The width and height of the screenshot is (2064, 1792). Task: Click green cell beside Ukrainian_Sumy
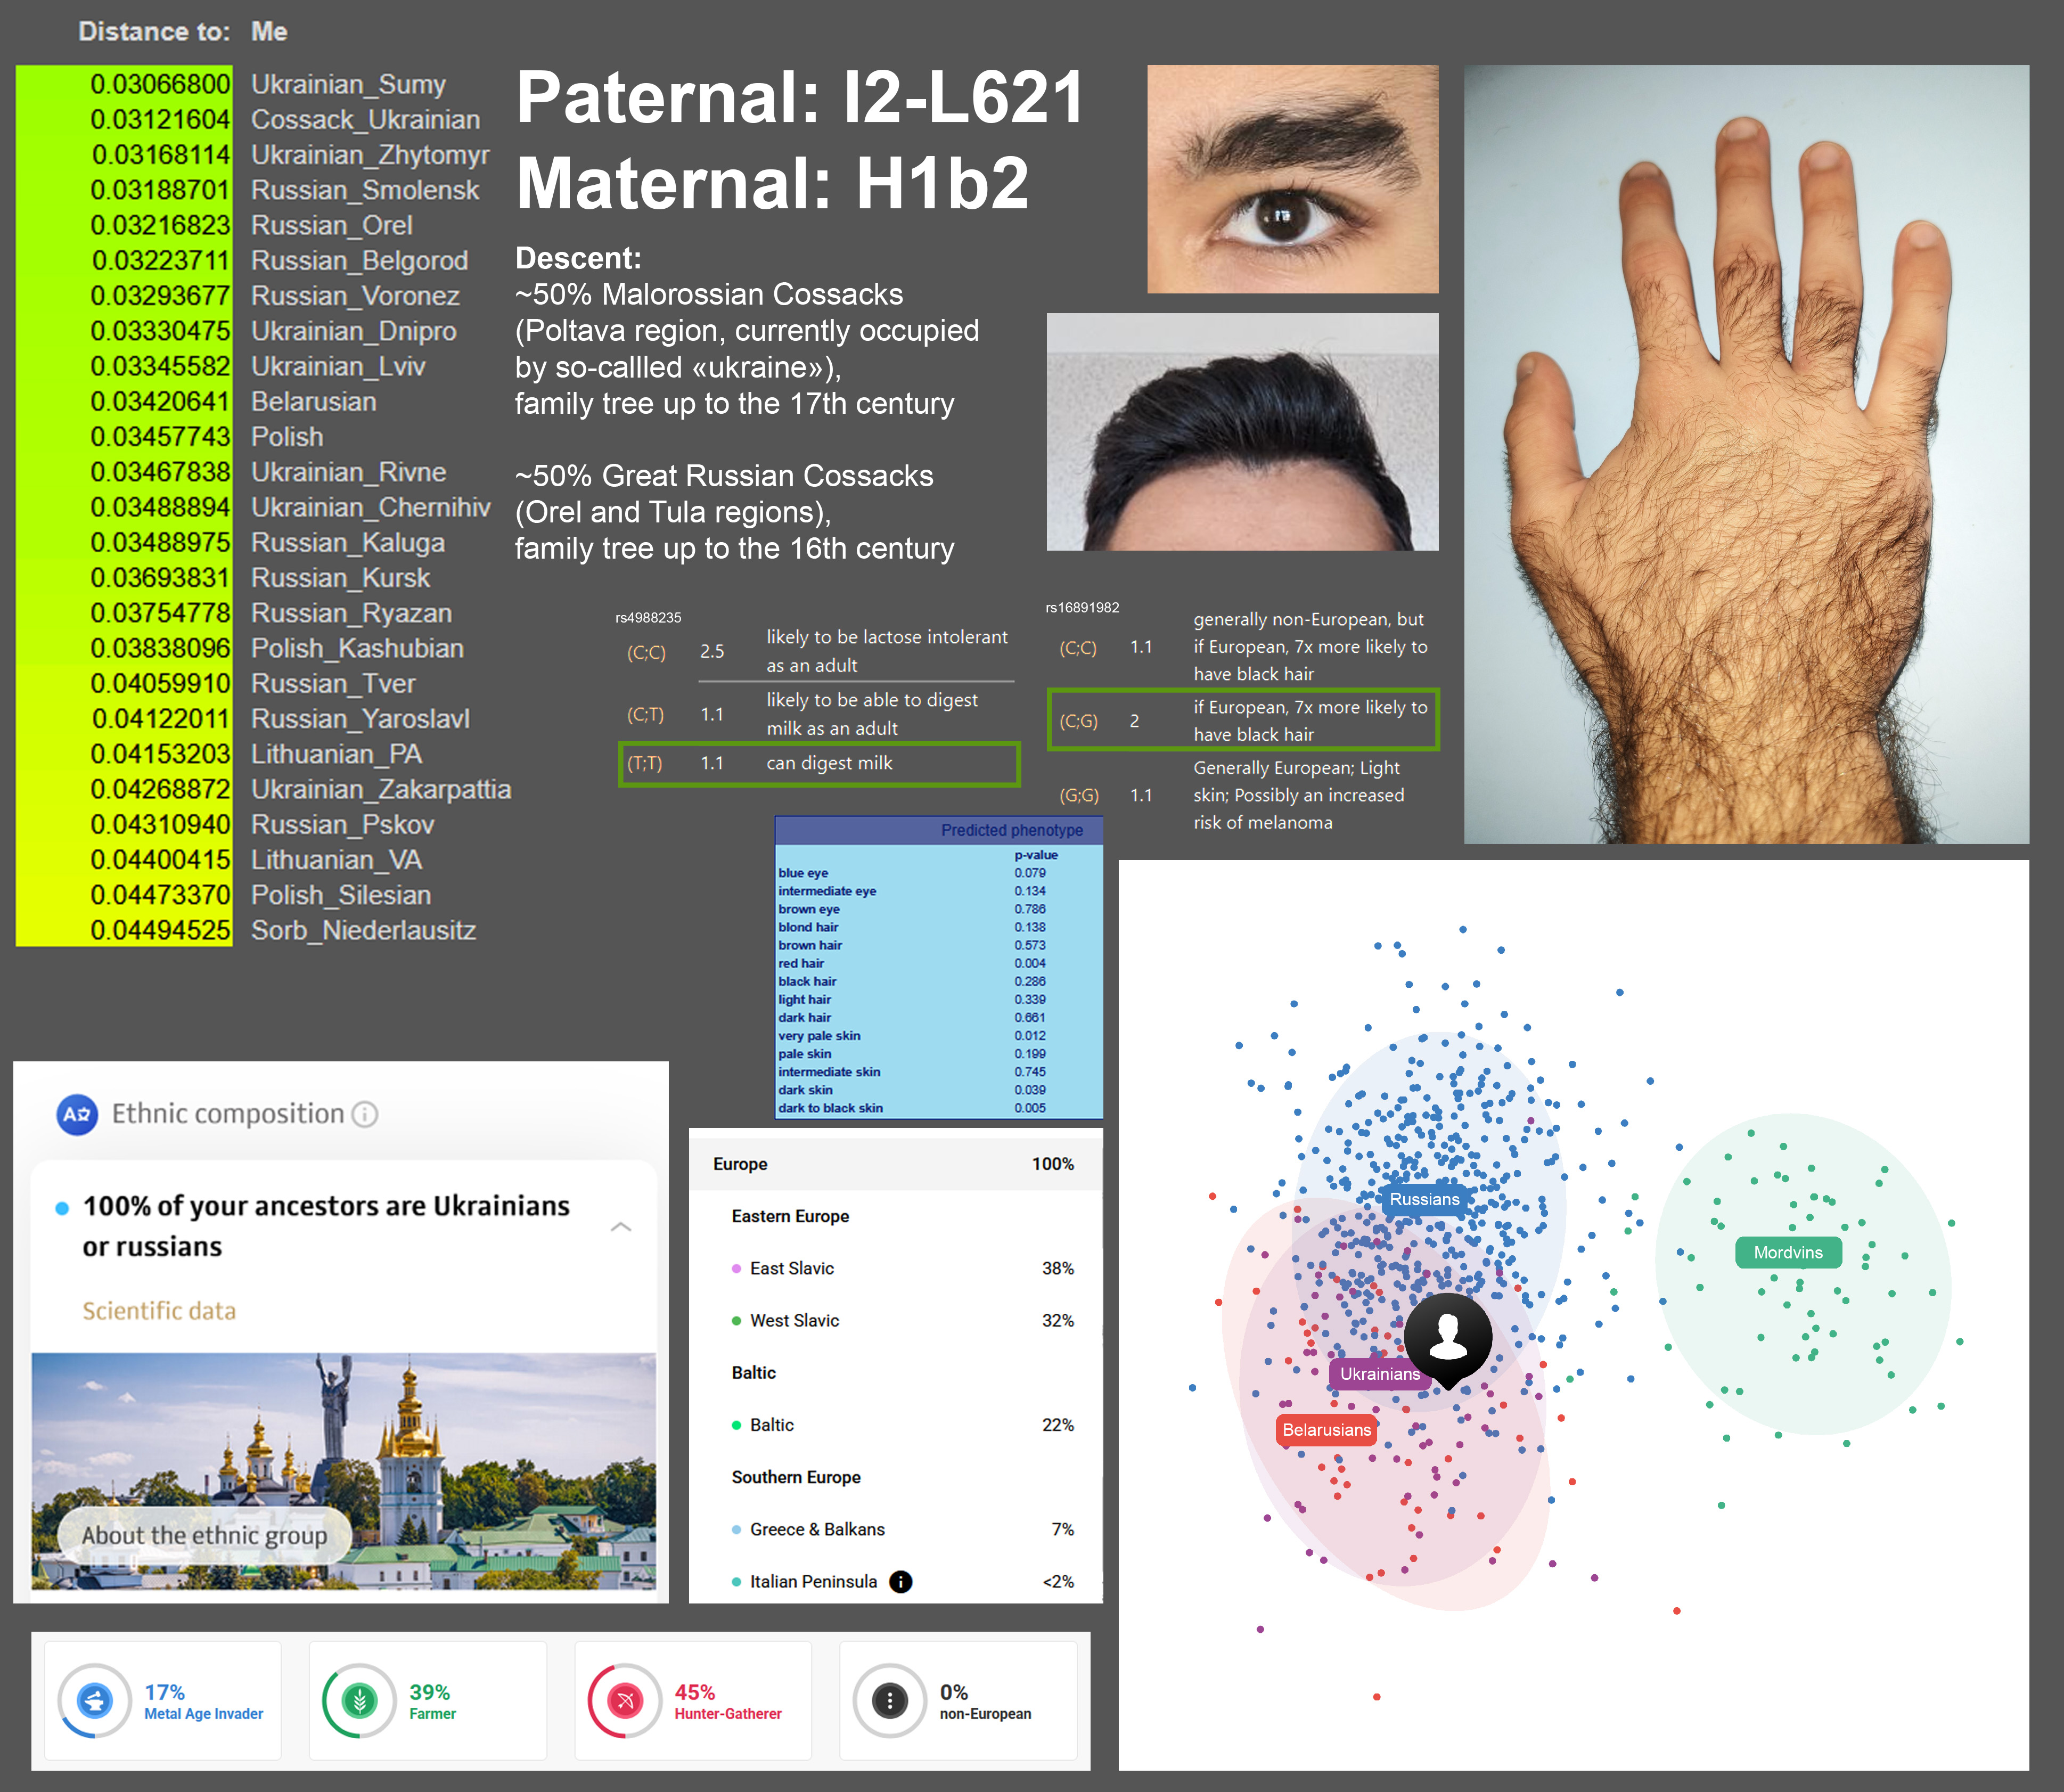[x=124, y=84]
